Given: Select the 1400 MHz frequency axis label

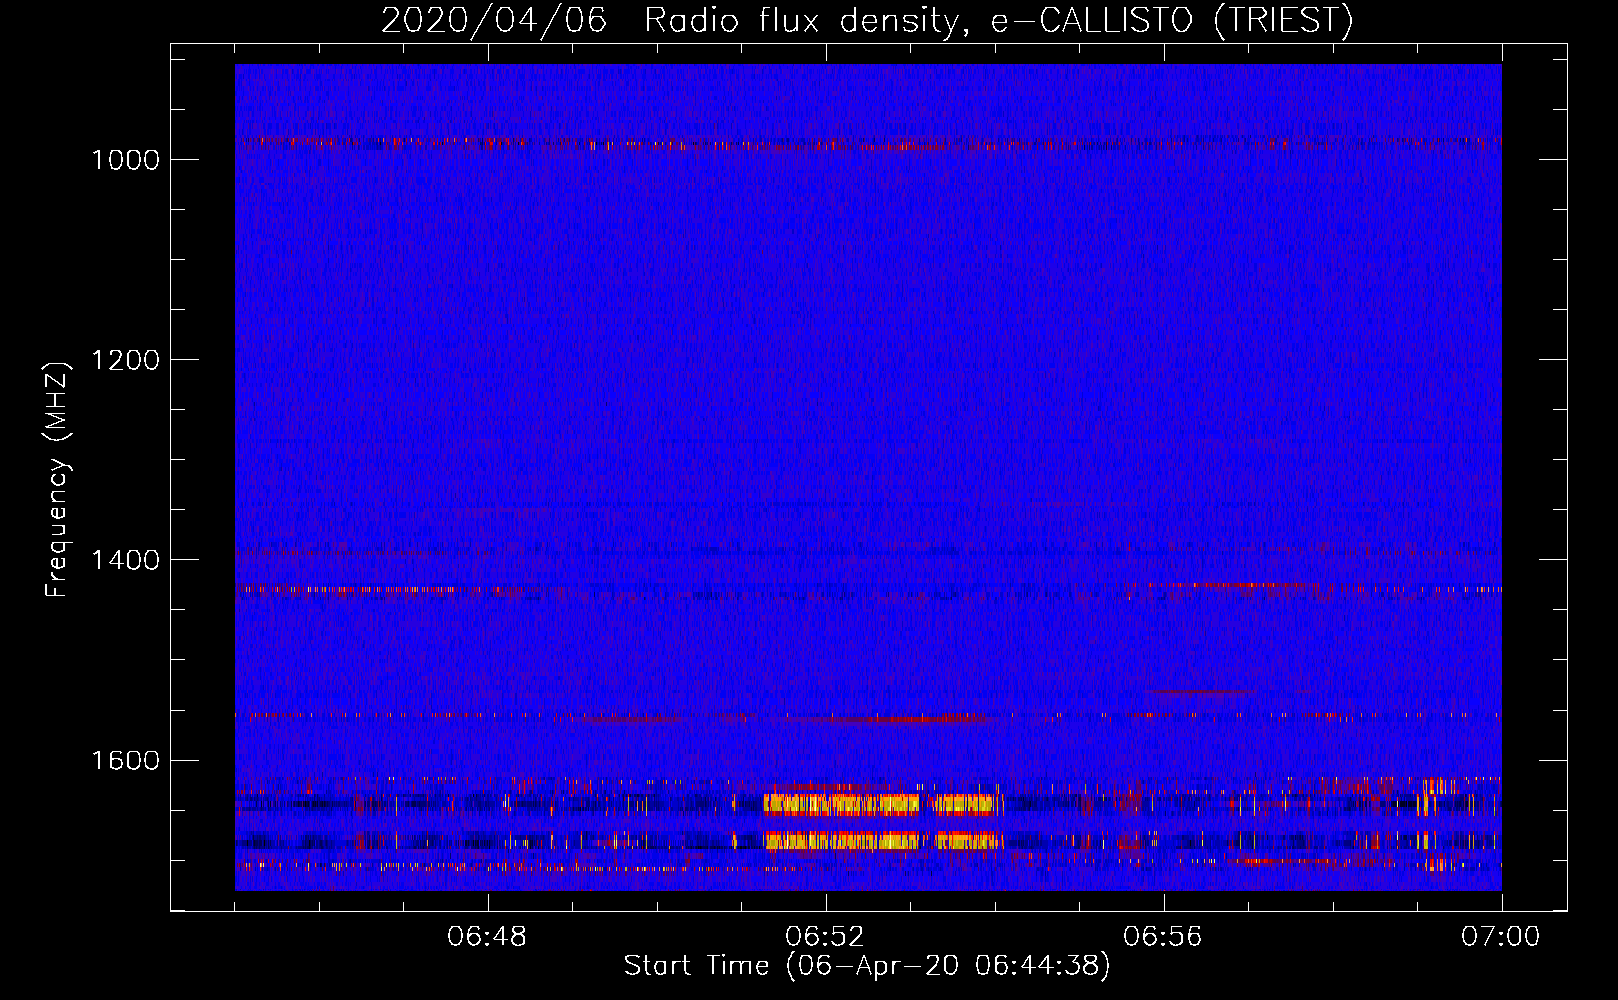Looking at the screenshot, I should pos(125,560).
